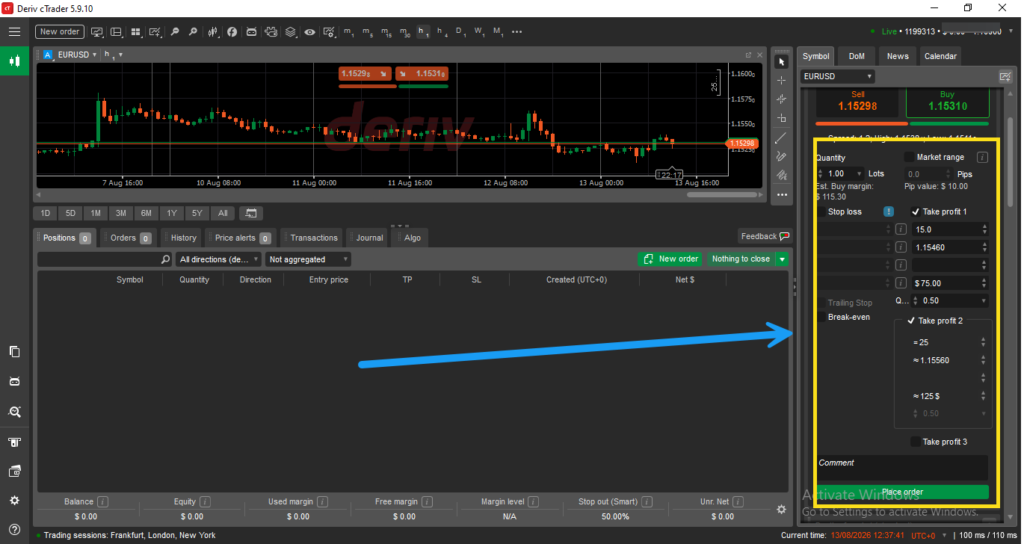Open the help question mark icon
Screen dimensions: 1024x544
pyautogui.click(x=14, y=529)
